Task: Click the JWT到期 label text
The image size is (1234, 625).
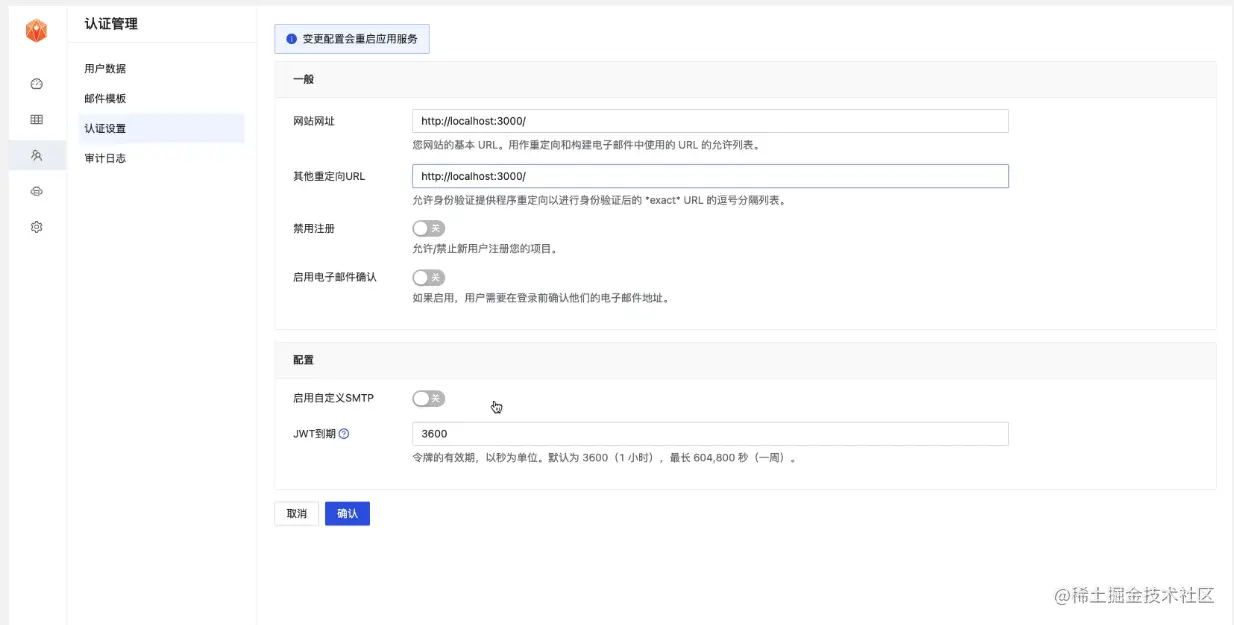Action: tap(314, 434)
